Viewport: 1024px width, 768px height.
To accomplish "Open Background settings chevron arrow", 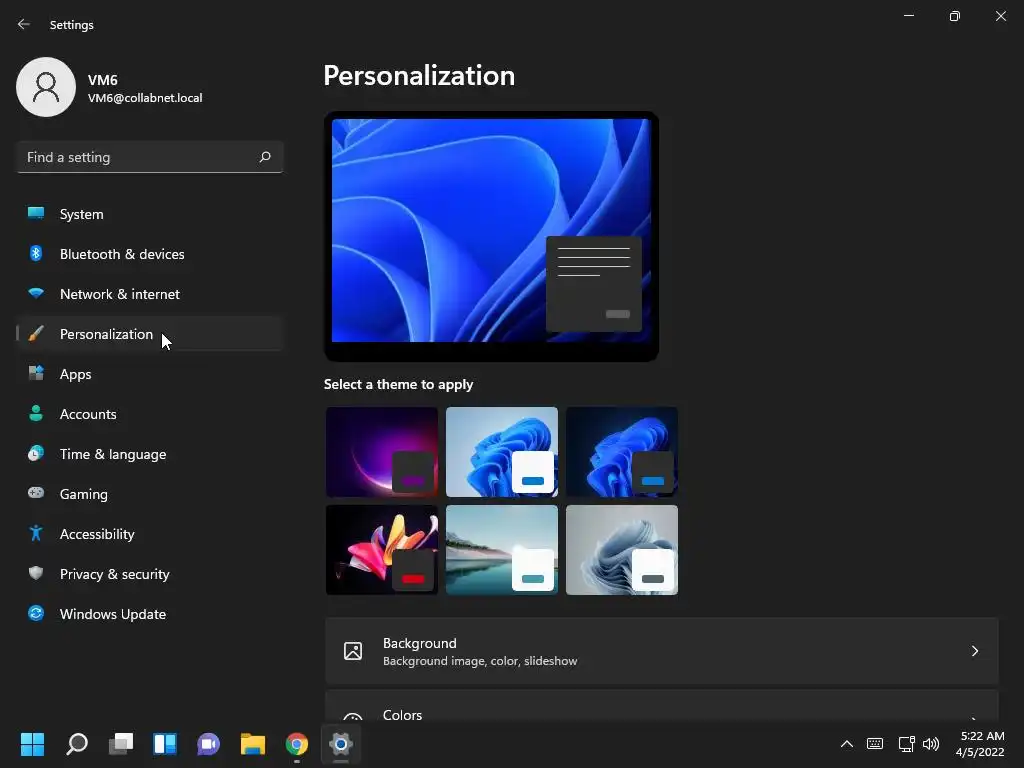I will coord(974,651).
